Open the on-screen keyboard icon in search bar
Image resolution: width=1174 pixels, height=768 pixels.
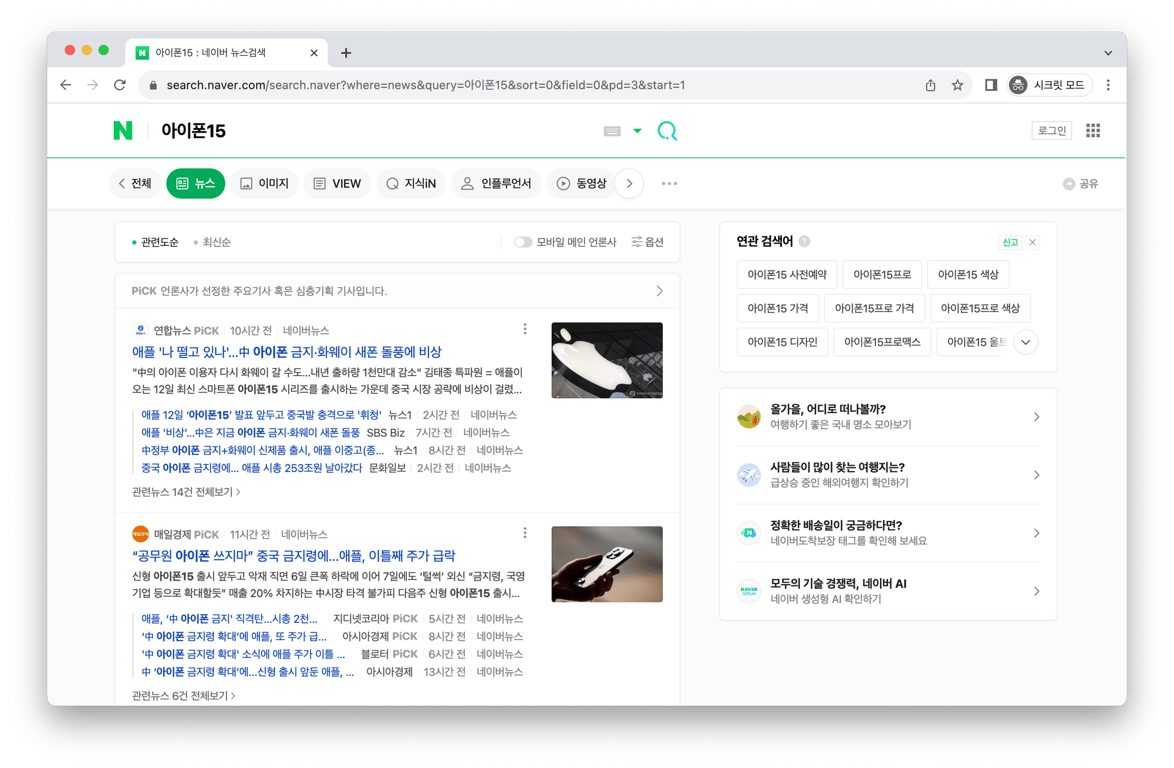(612, 131)
